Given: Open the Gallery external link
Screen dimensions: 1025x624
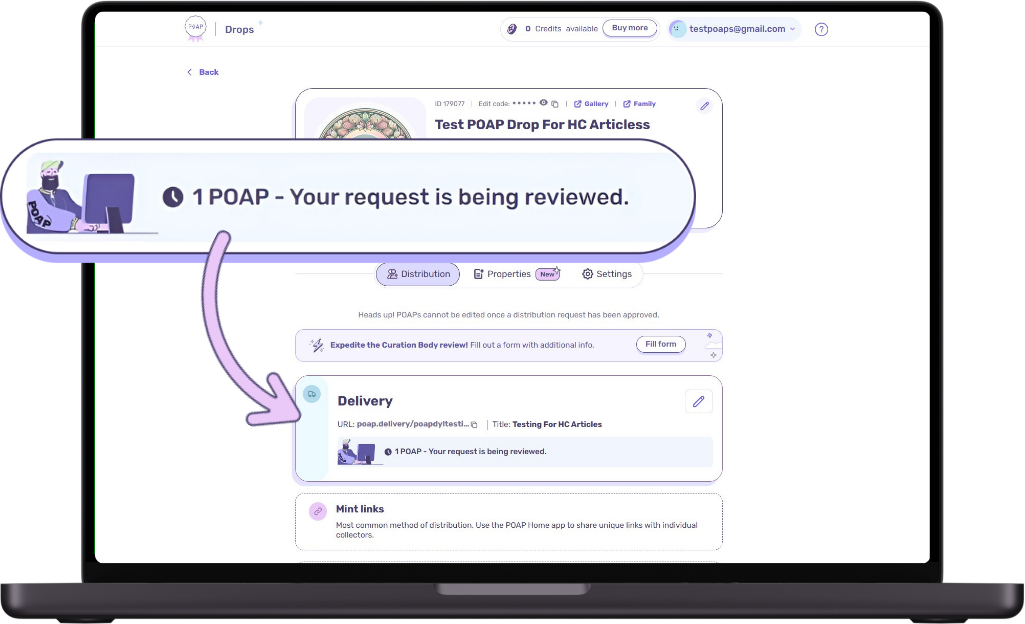Looking at the screenshot, I should pyautogui.click(x=591, y=104).
